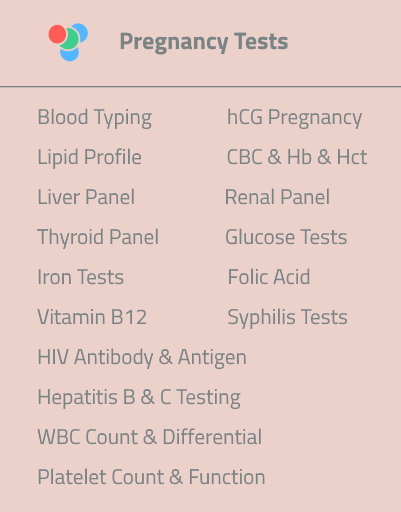
Task: Open Platelet Count & Function link
Action: (x=151, y=477)
